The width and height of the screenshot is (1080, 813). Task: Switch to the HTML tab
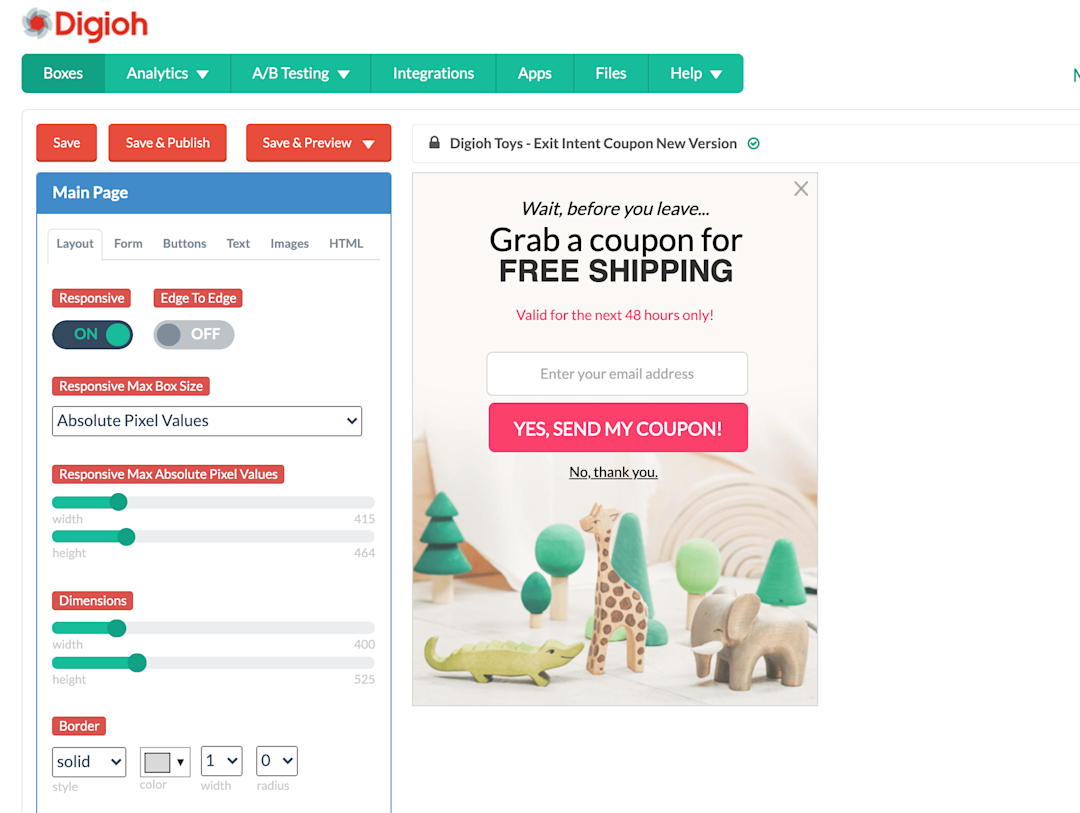(346, 243)
